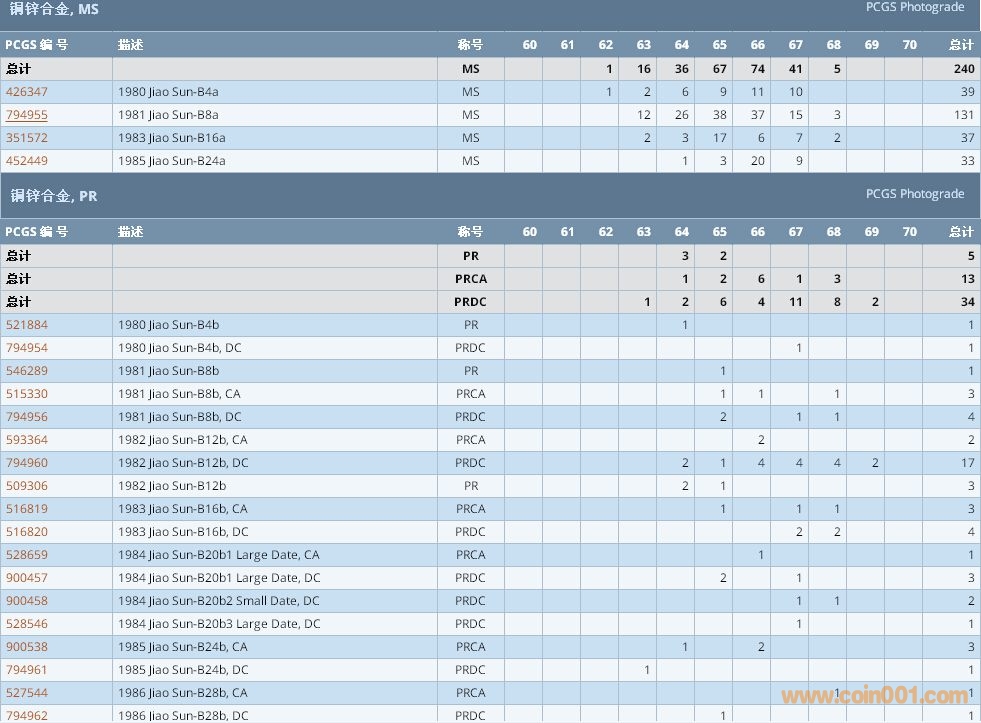Click PCGS number 509306
981x723 pixels.
pos(27,486)
